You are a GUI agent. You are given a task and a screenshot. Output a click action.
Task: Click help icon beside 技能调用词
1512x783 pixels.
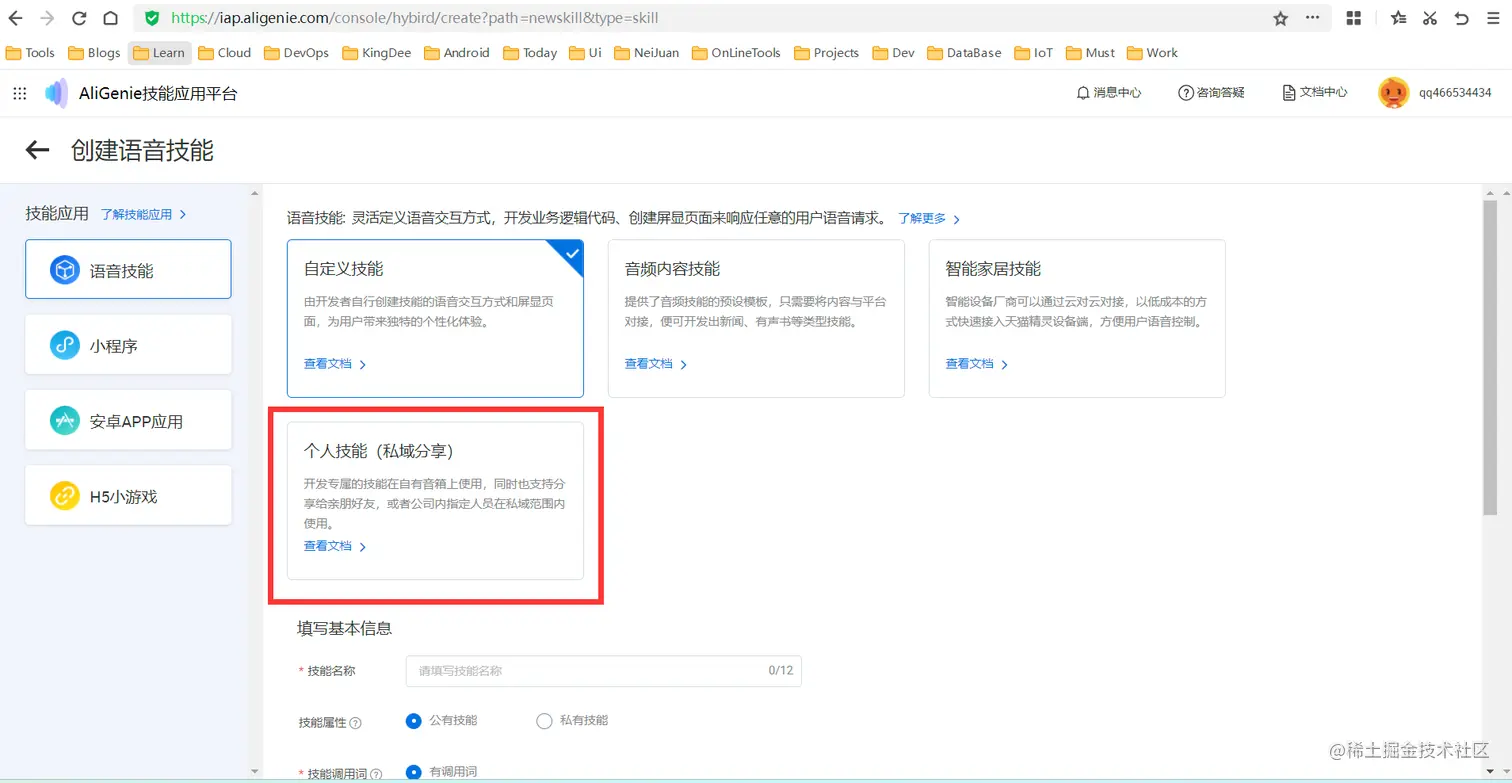coord(375,774)
